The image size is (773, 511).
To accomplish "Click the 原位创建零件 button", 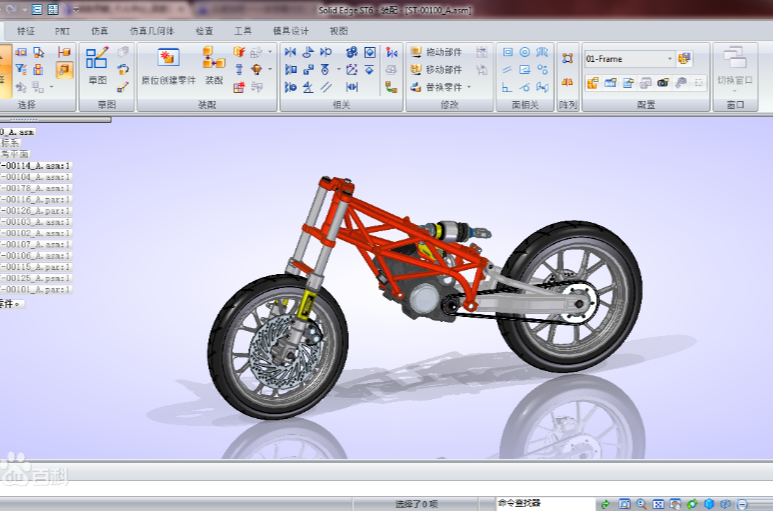I will 169,66.
